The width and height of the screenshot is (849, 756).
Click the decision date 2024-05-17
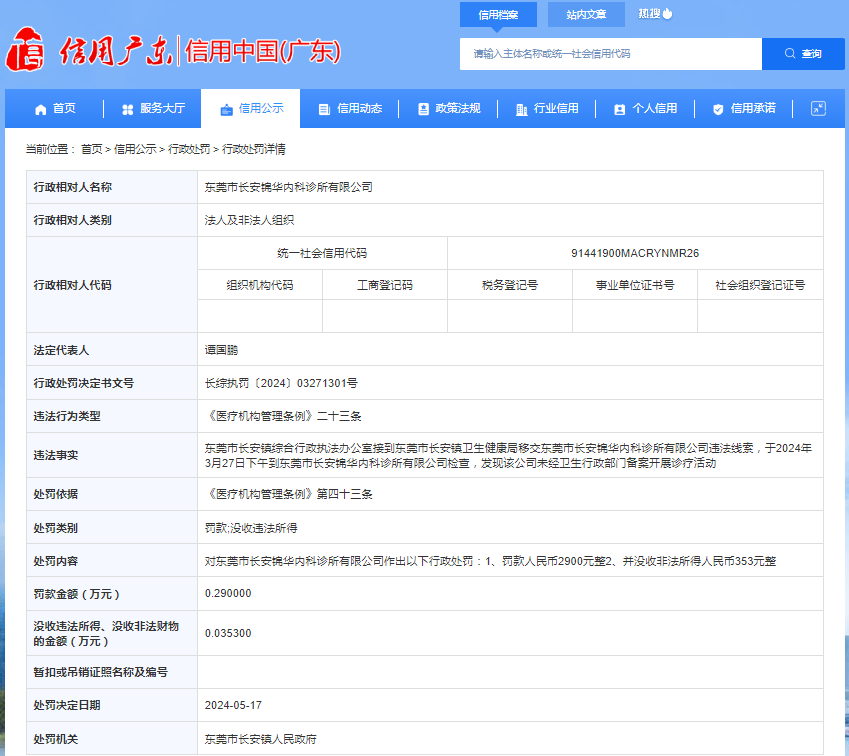(x=233, y=705)
